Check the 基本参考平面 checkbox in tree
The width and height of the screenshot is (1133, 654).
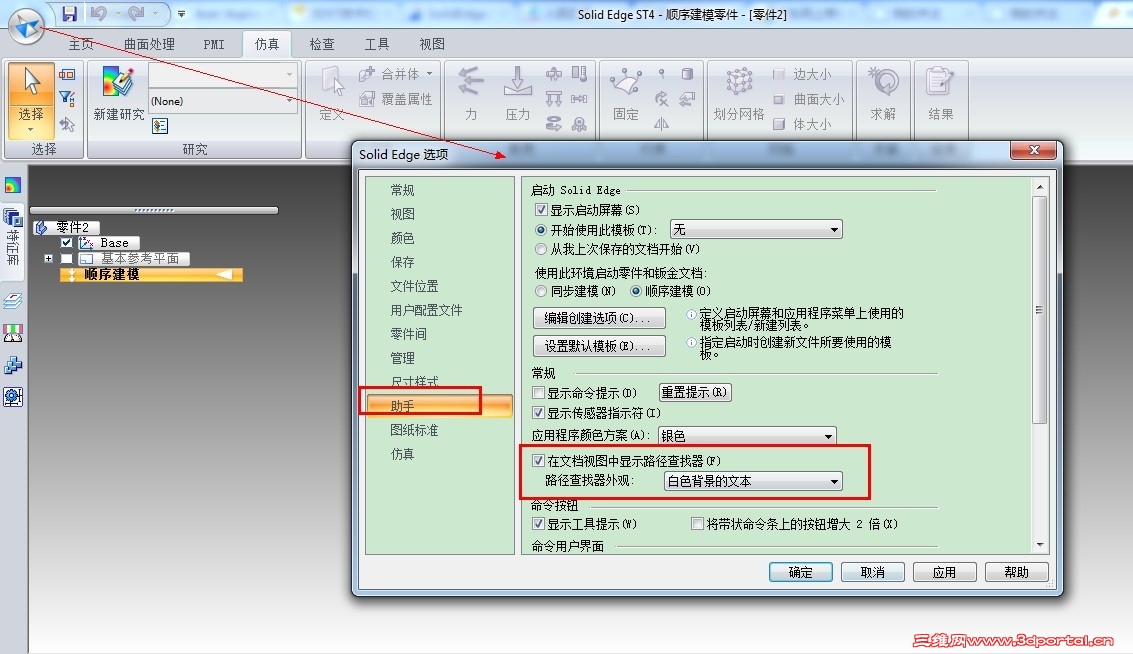click(x=66, y=259)
